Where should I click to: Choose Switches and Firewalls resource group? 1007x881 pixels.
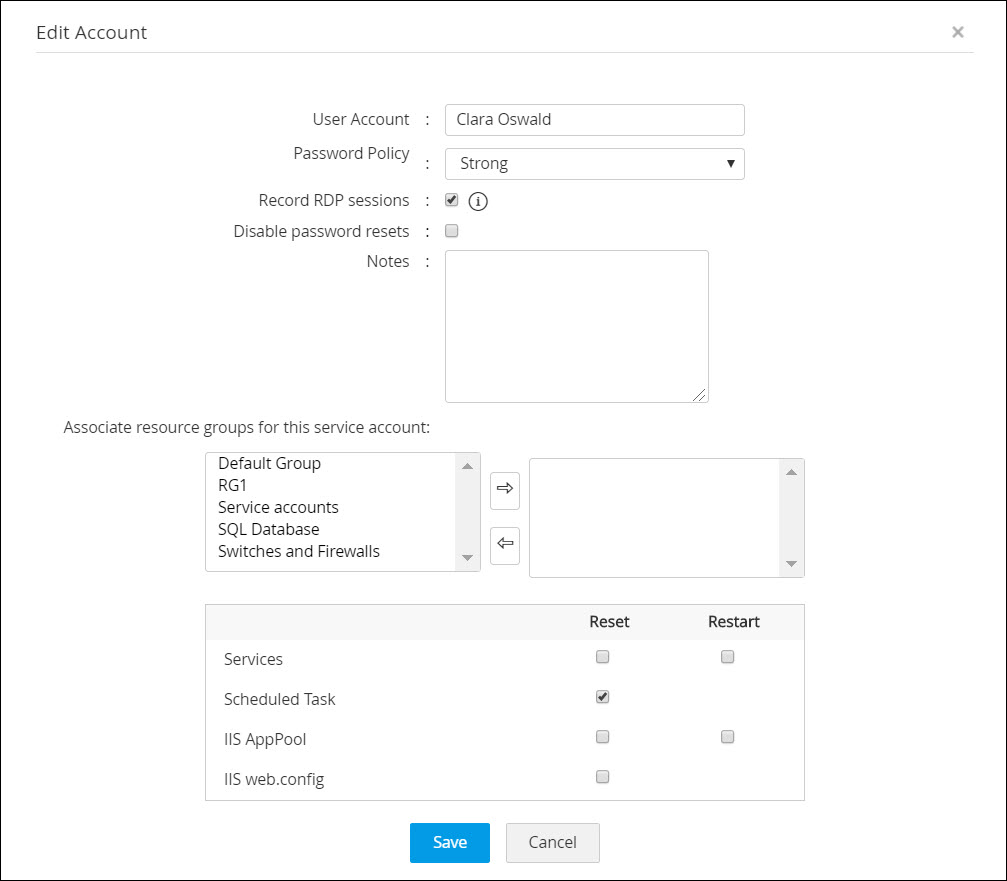click(298, 551)
